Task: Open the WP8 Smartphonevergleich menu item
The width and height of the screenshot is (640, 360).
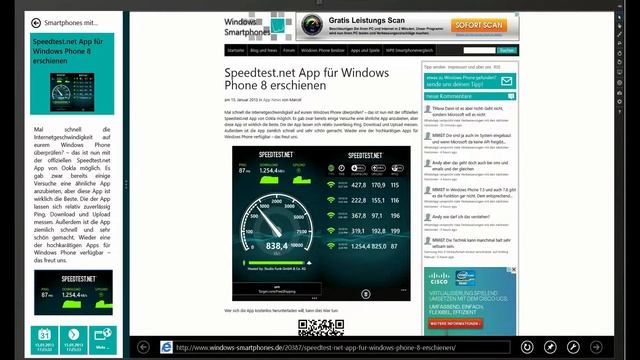Action: tap(409, 50)
